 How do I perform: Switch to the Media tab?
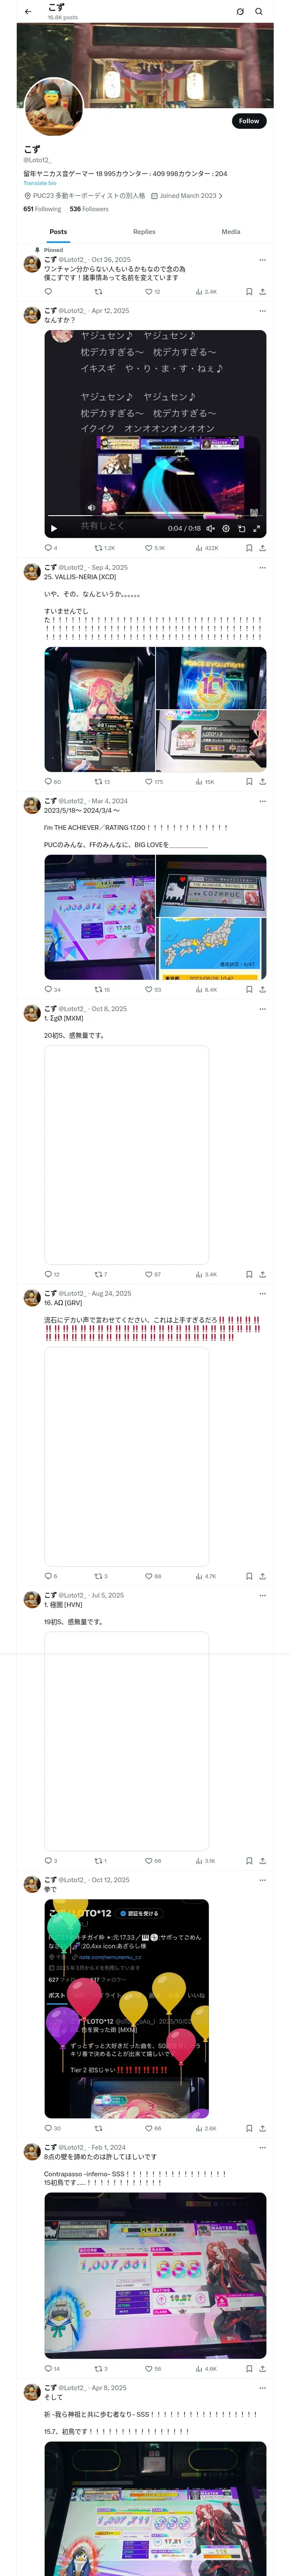pos(231,231)
